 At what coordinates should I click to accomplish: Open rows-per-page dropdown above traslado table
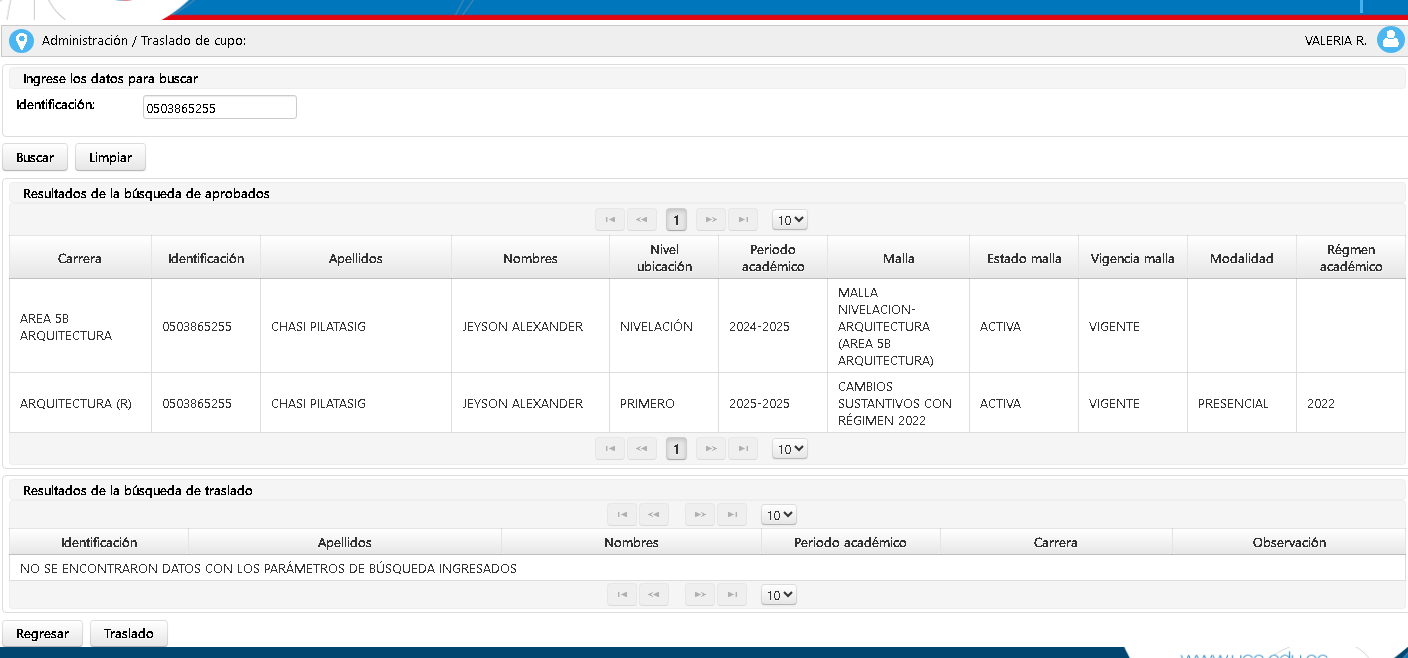pos(779,515)
